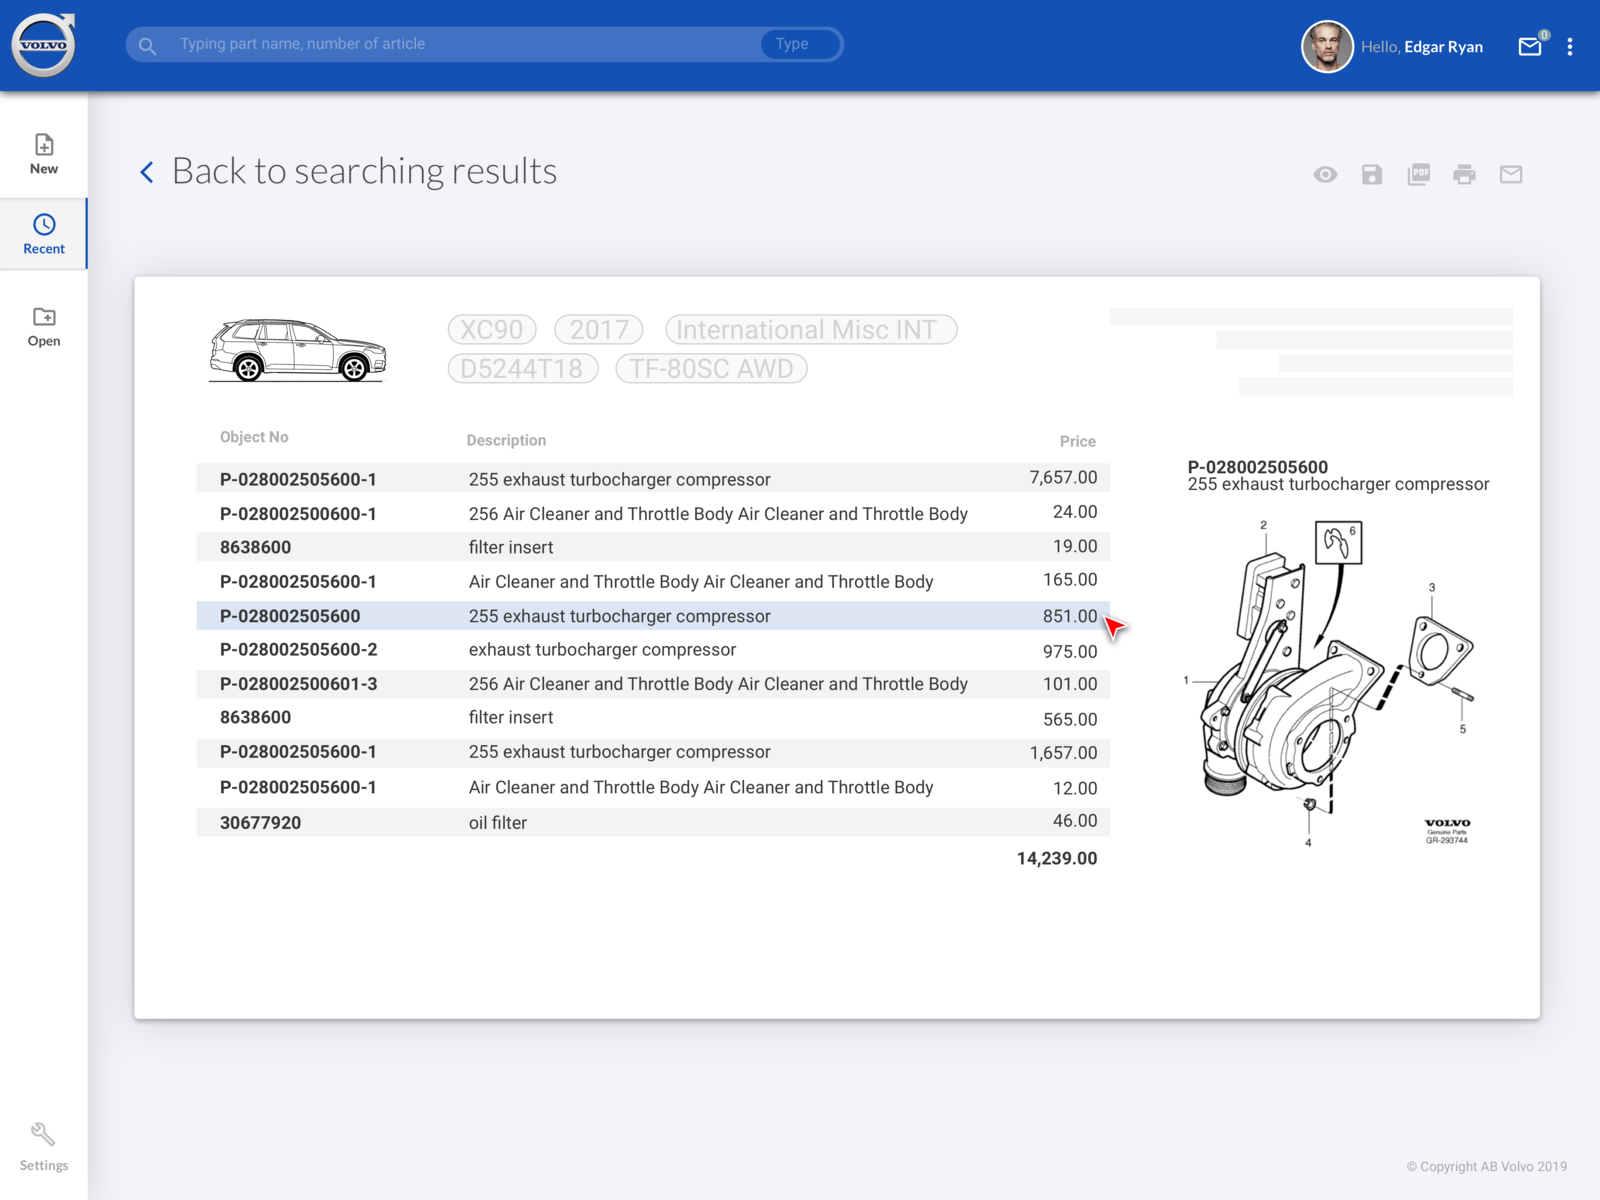Image resolution: width=1600 pixels, height=1200 pixels.
Task: Open the three-dot more options menu
Action: coord(1570,46)
